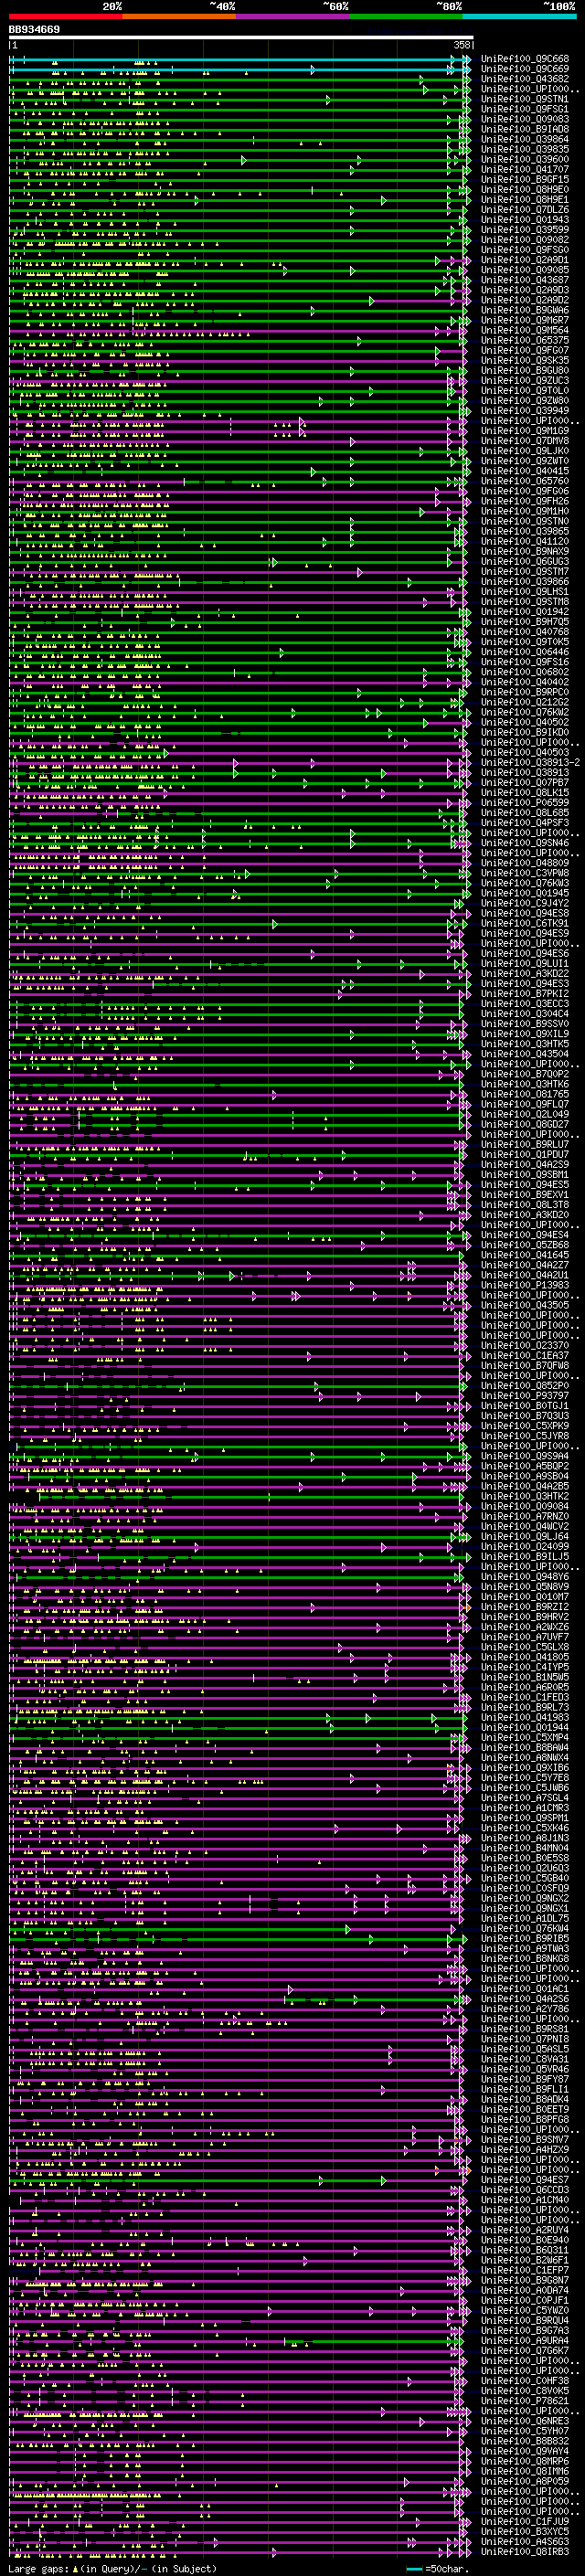Select the UniRef100_Q41707 label
The width and height of the screenshot is (585, 2576).
tap(524, 169)
